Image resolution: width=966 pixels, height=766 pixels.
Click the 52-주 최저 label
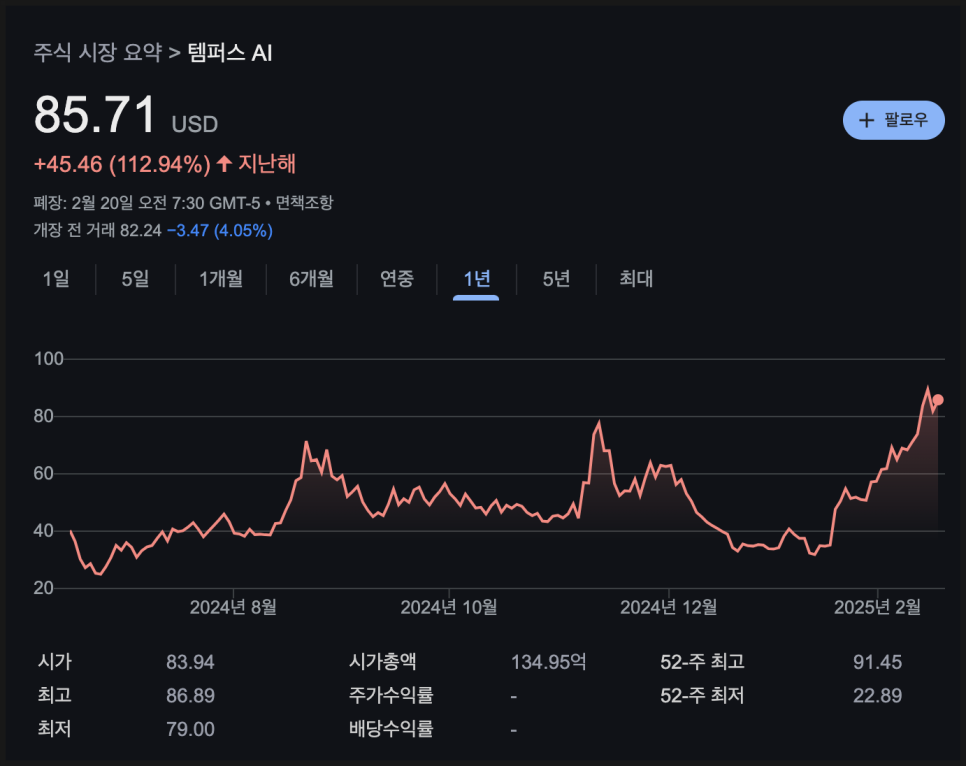pyautogui.click(x=702, y=695)
